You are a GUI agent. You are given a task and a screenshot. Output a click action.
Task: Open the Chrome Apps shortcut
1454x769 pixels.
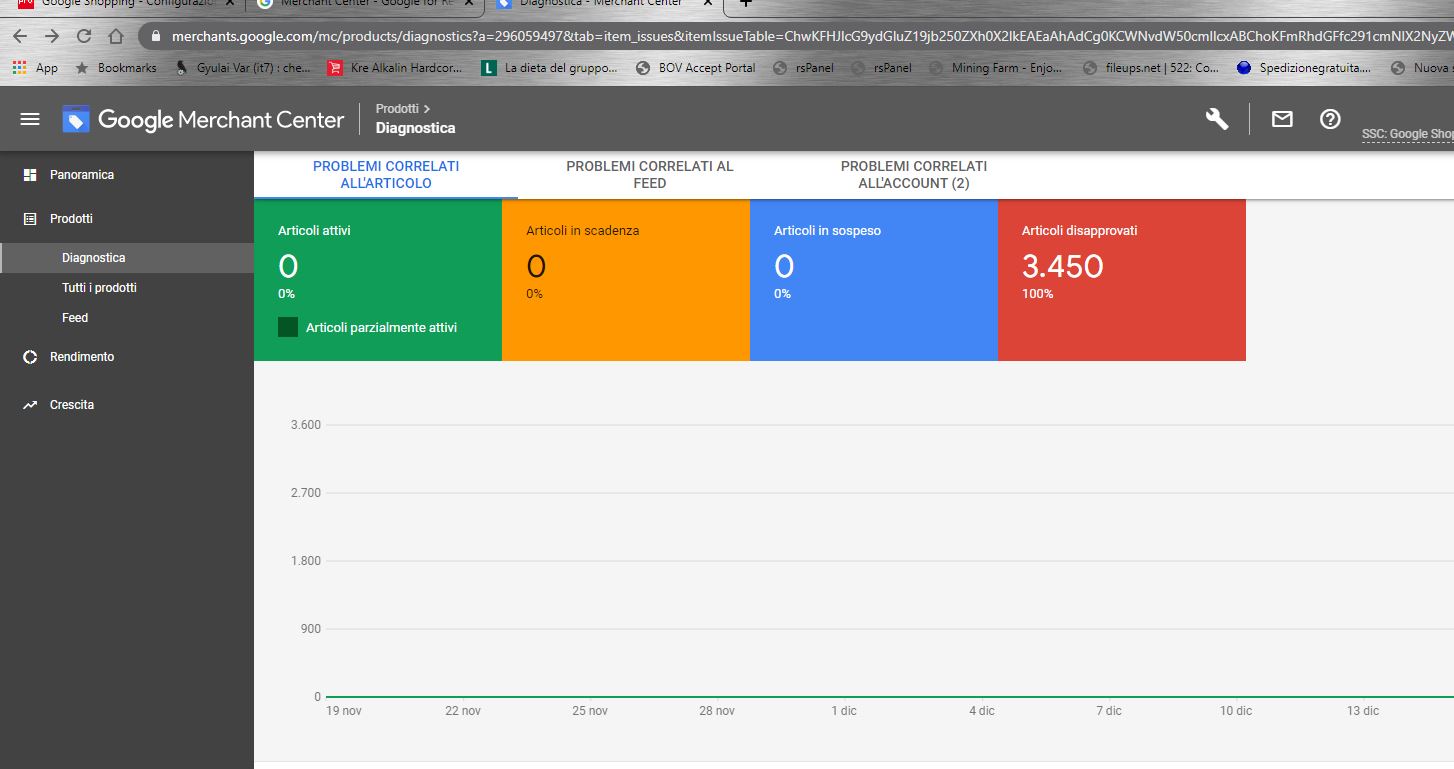pyautogui.click(x=35, y=68)
